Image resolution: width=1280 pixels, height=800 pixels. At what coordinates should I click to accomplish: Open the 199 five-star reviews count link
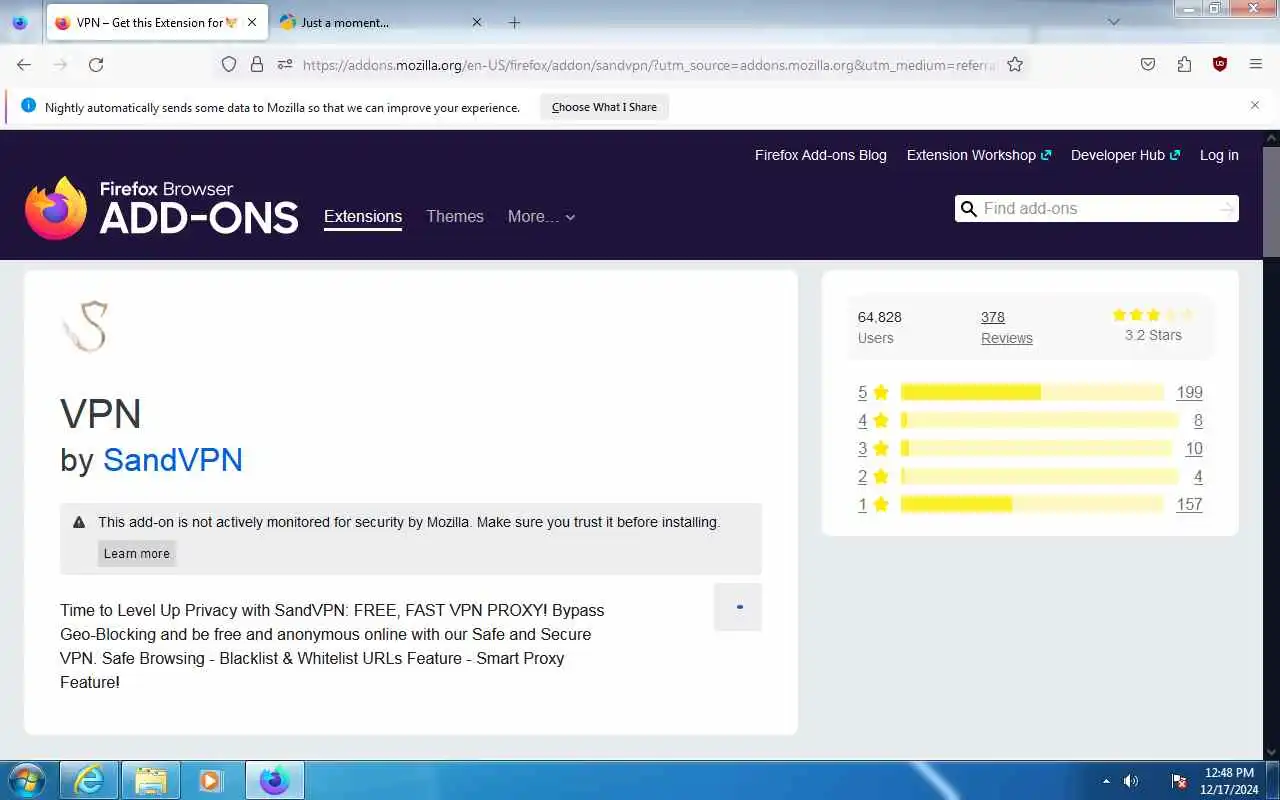tap(1189, 392)
